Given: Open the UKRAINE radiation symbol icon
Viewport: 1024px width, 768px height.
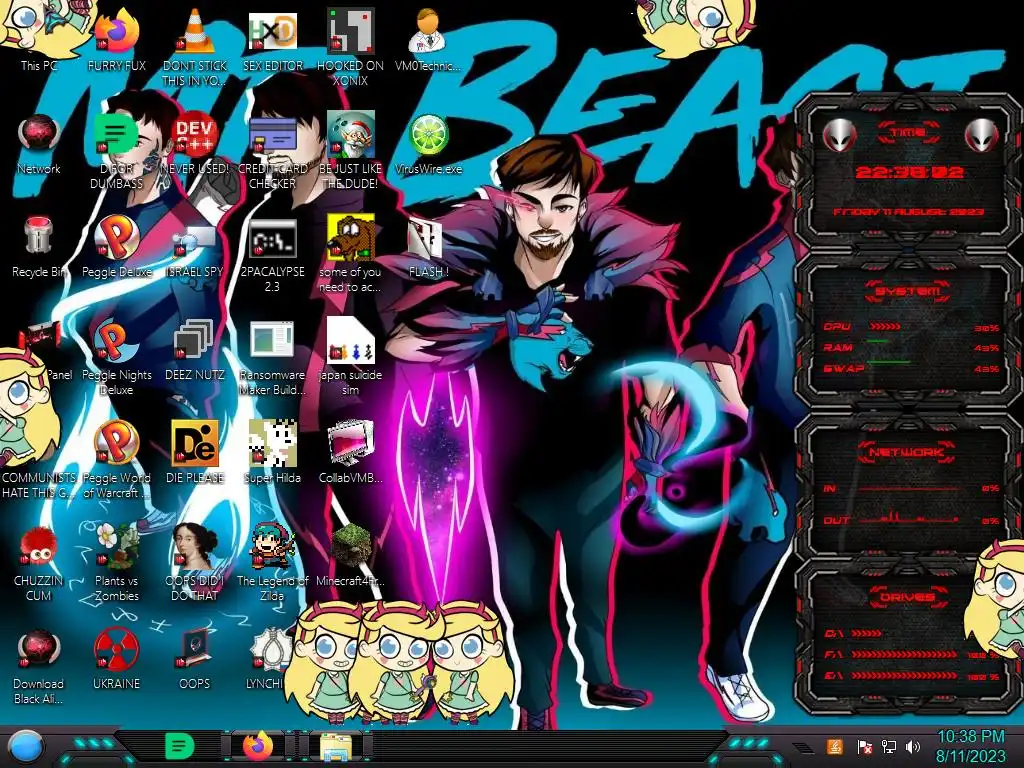Looking at the screenshot, I should (x=117, y=660).
